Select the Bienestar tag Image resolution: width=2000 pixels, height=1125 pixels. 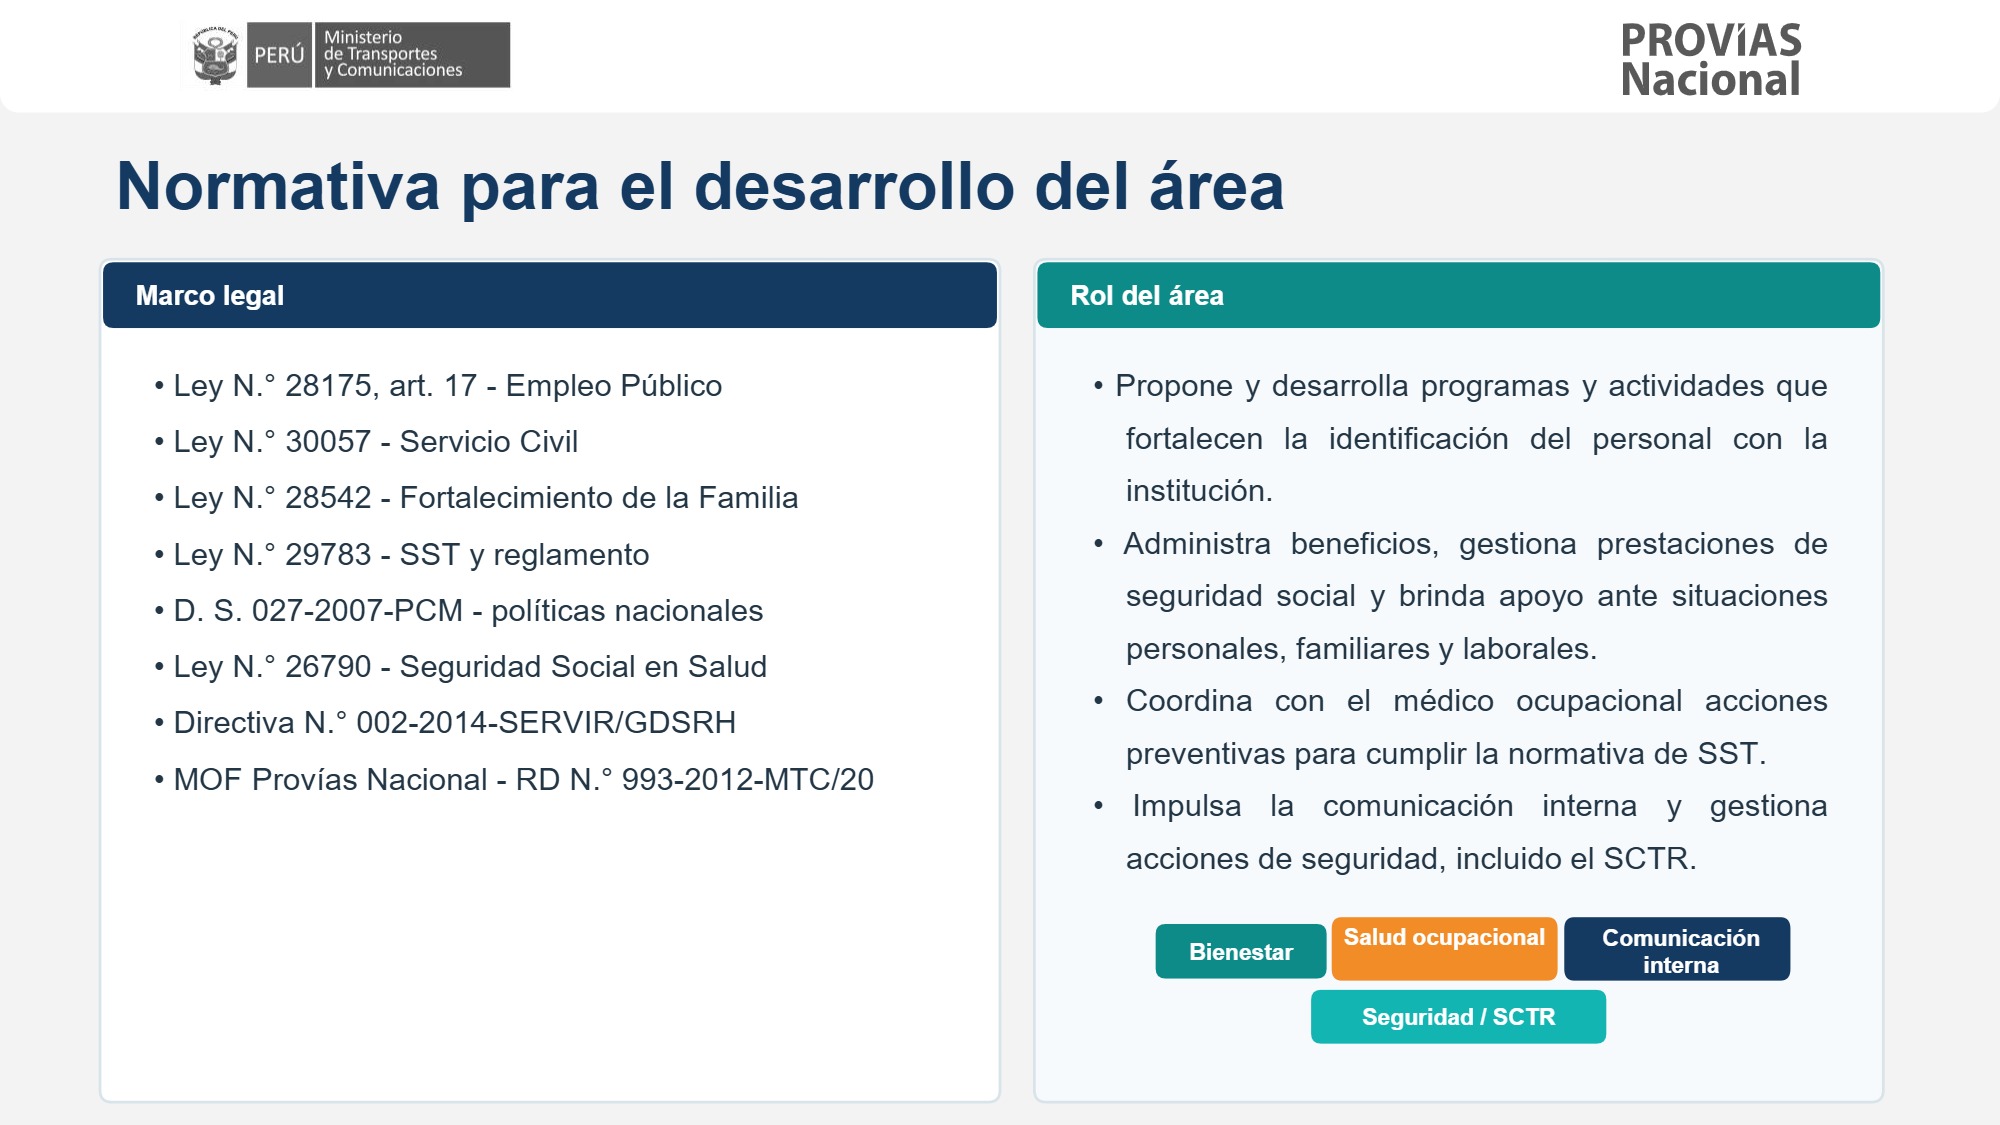point(1241,951)
